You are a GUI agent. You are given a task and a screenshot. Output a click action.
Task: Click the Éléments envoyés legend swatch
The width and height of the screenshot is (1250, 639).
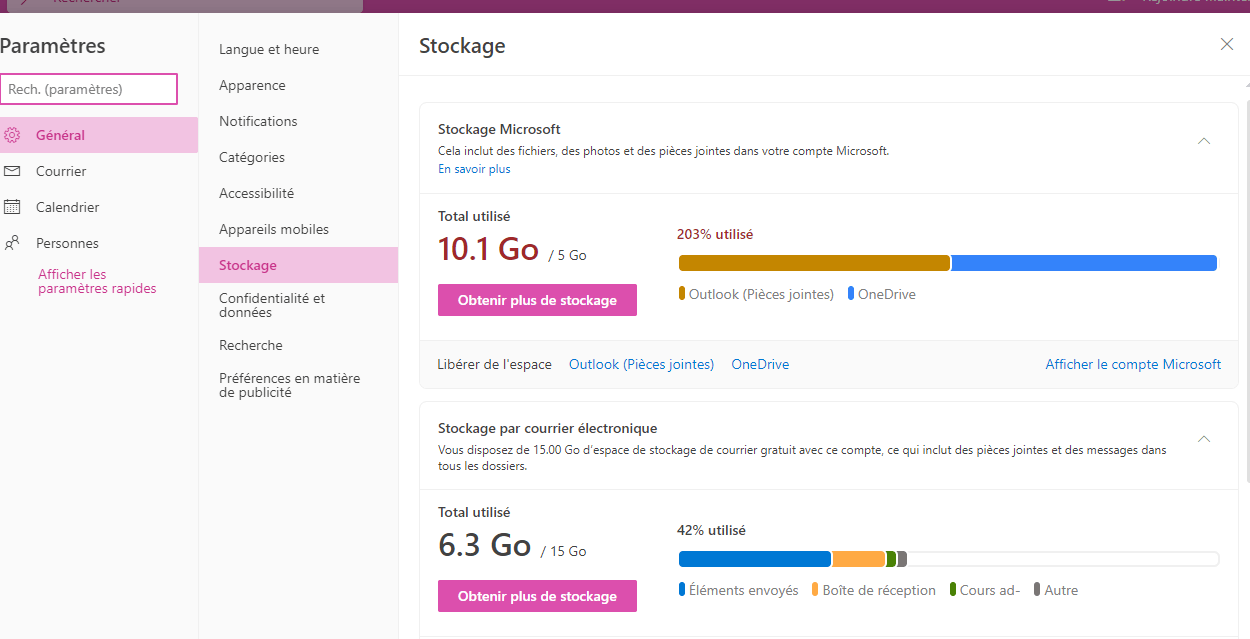click(682, 590)
